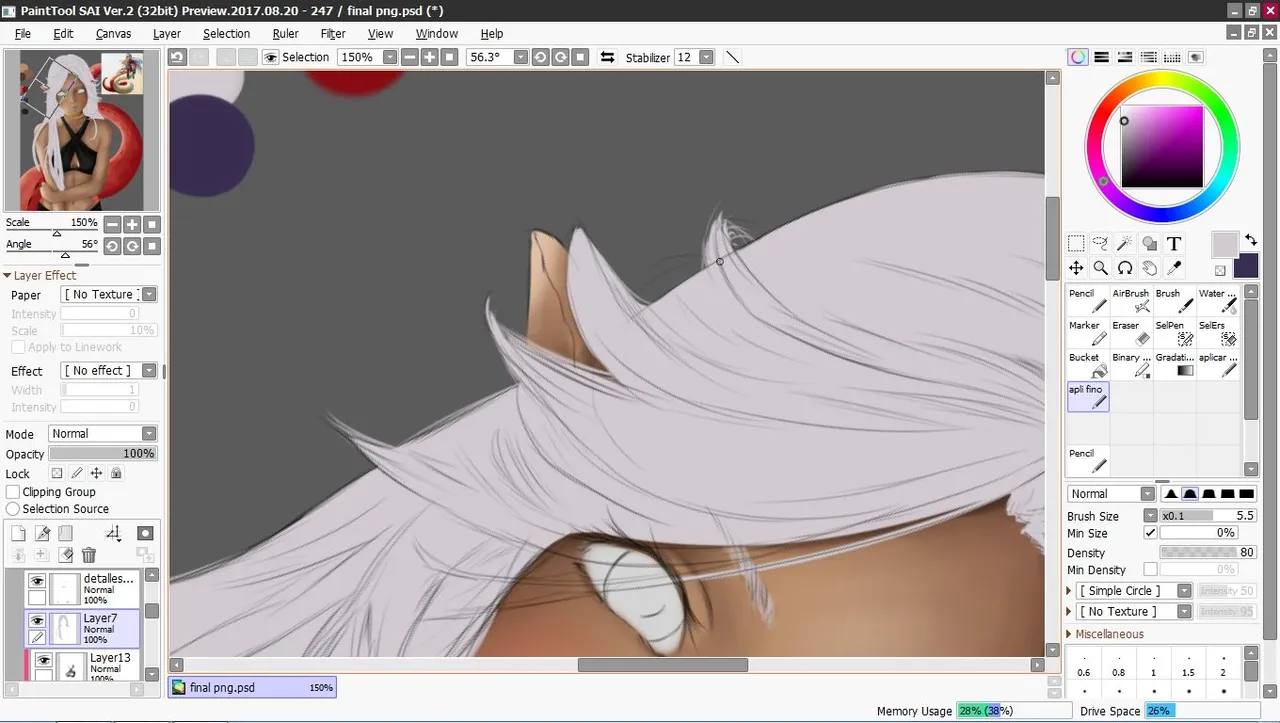Zoom in with toolbar plus button

pyautogui.click(x=429, y=57)
